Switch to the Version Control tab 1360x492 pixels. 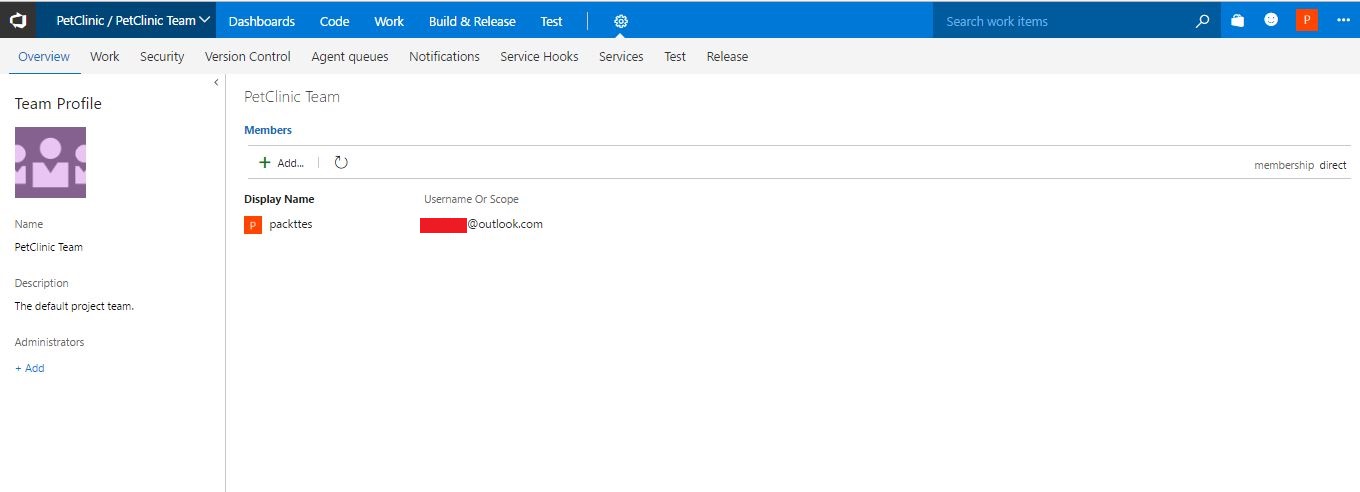click(x=248, y=56)
